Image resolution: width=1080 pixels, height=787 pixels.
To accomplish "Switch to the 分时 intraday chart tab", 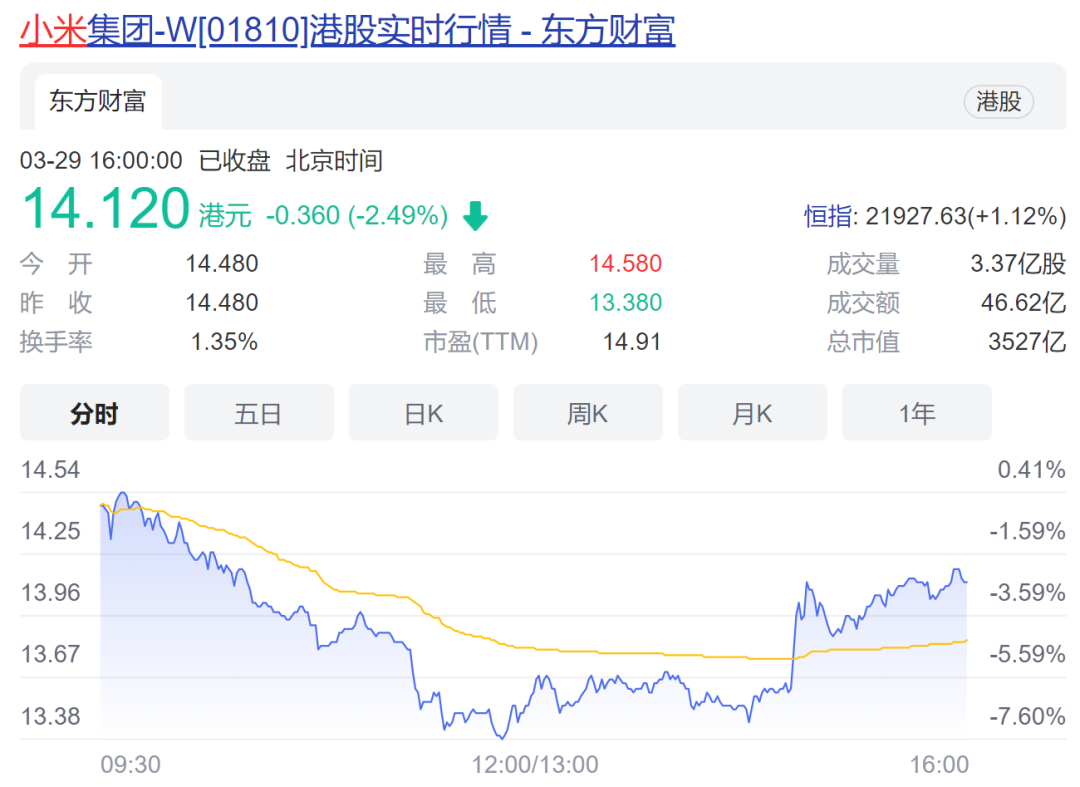I will (x=95, y=413).
